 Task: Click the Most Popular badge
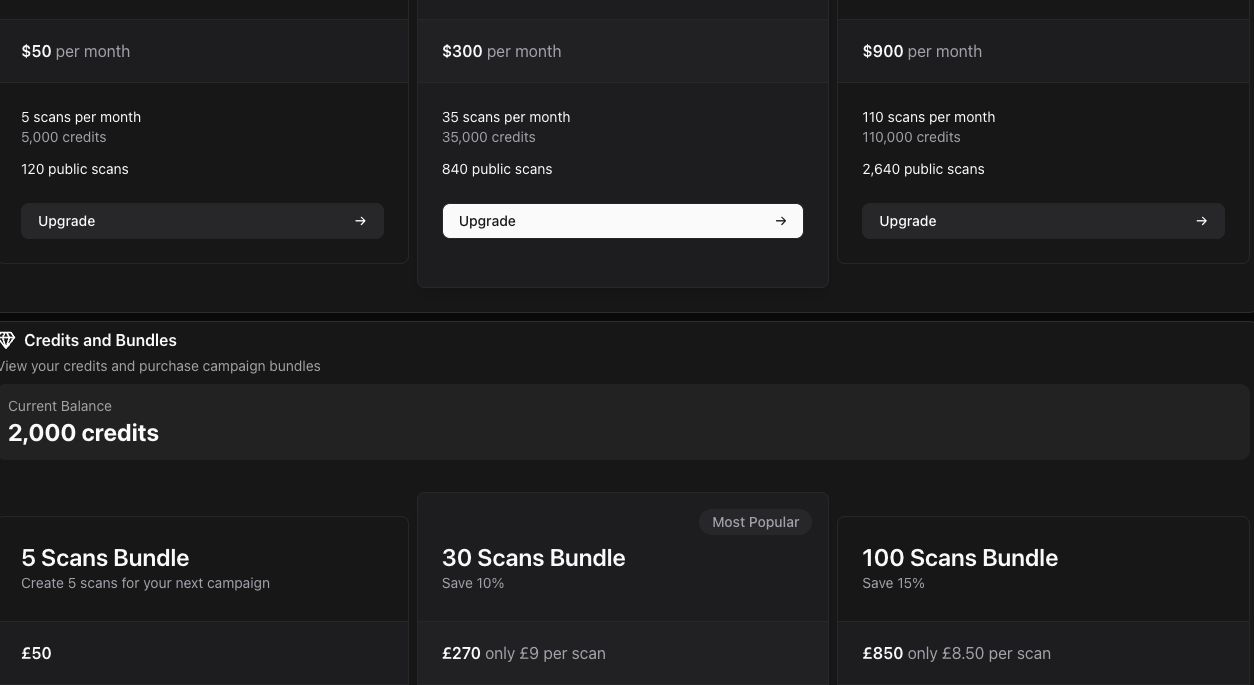point(755,522)
